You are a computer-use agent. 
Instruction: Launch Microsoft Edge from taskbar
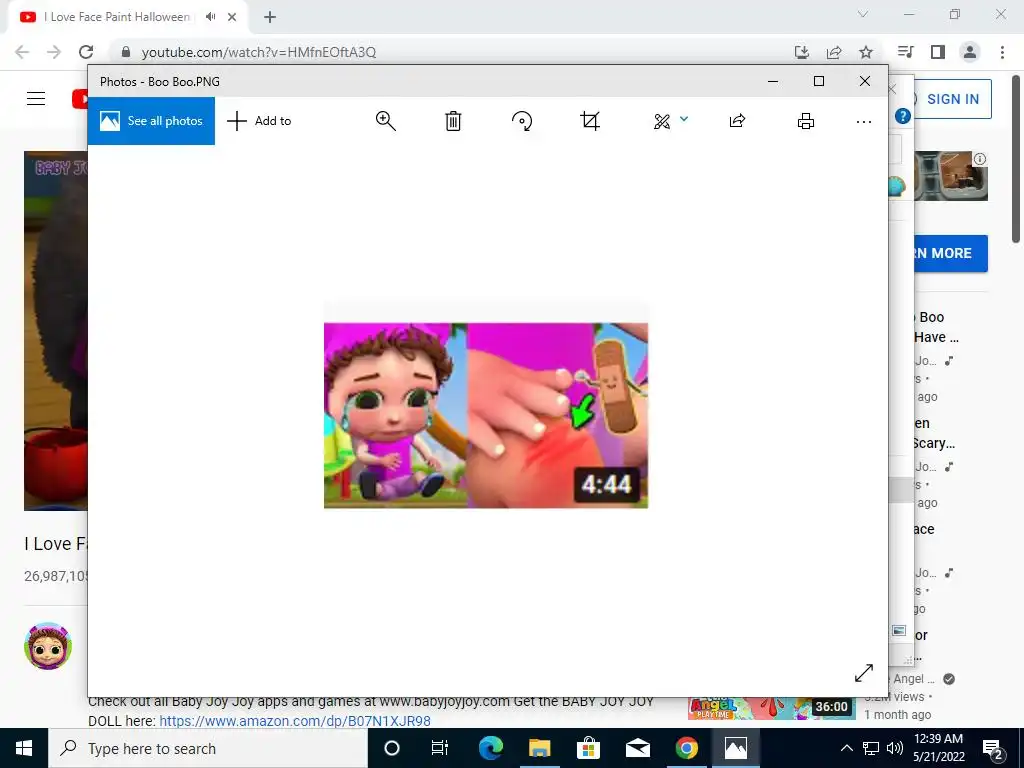490,748
